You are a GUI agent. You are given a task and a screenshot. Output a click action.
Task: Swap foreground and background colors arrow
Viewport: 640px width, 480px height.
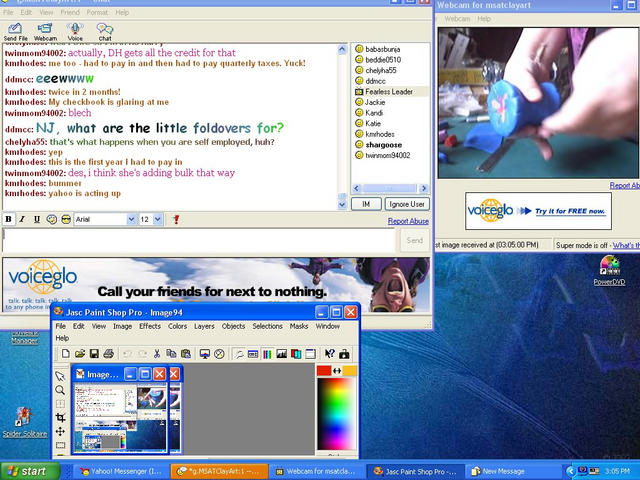click(337, 371)
